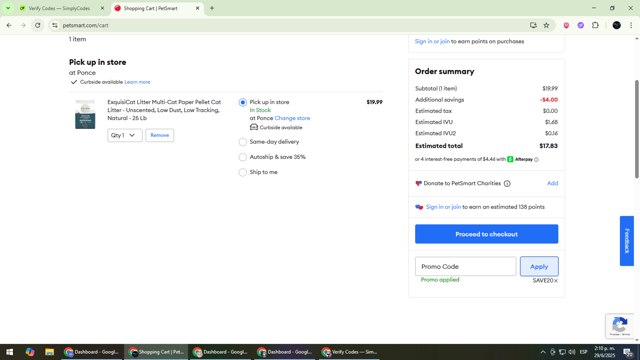Click the page vertical scrollbar

637,129
